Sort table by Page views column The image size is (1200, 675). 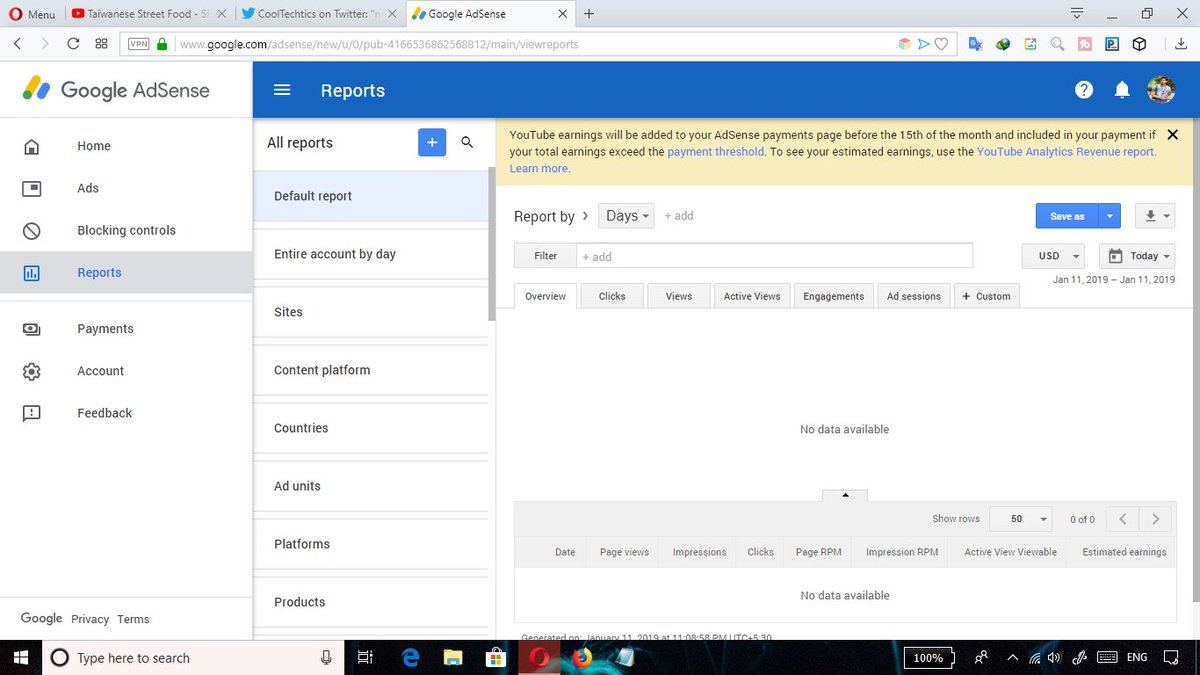(624, 552)
